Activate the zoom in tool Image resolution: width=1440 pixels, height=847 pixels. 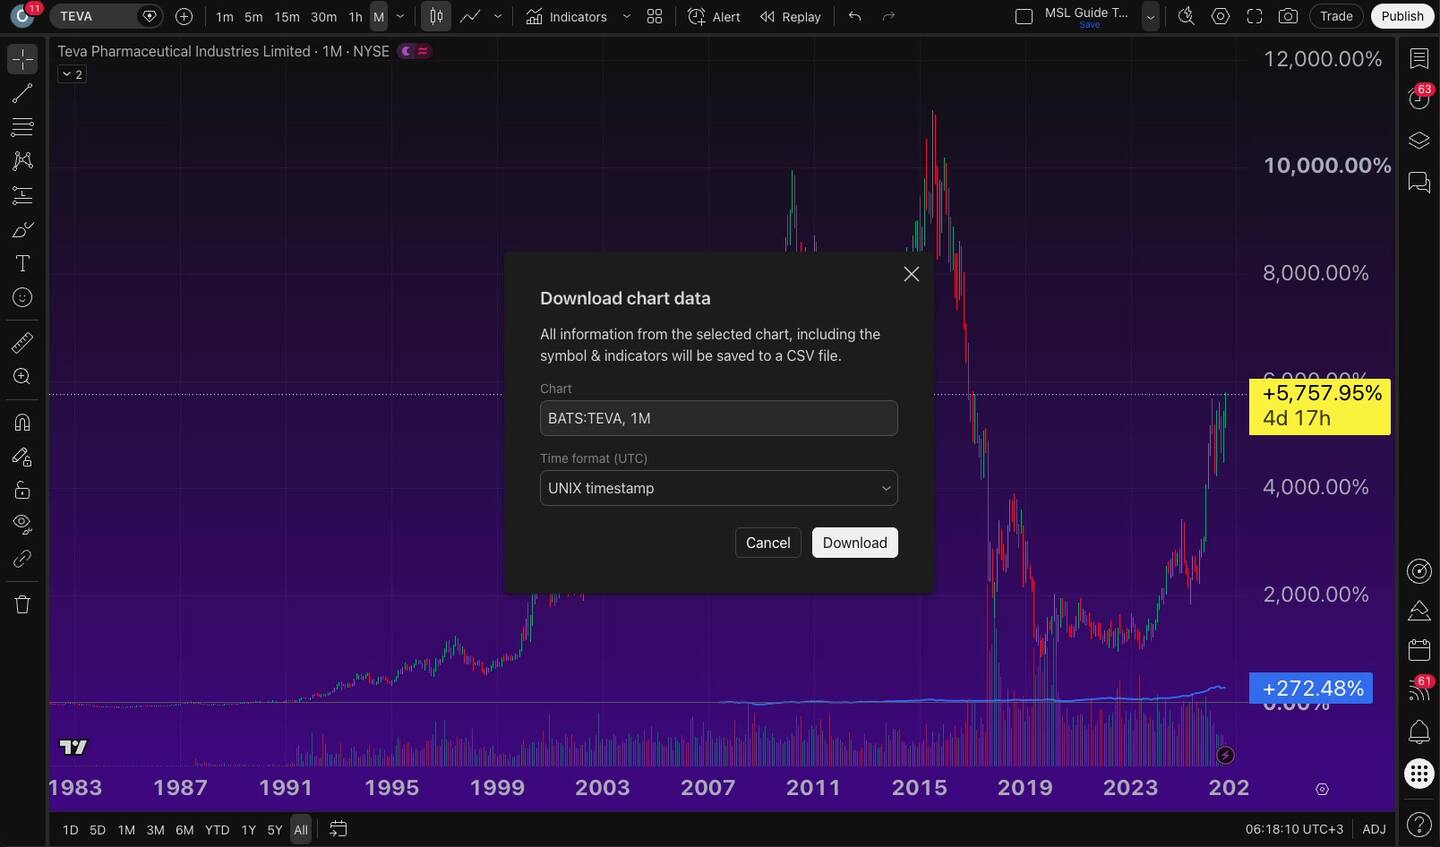point(22,377)
